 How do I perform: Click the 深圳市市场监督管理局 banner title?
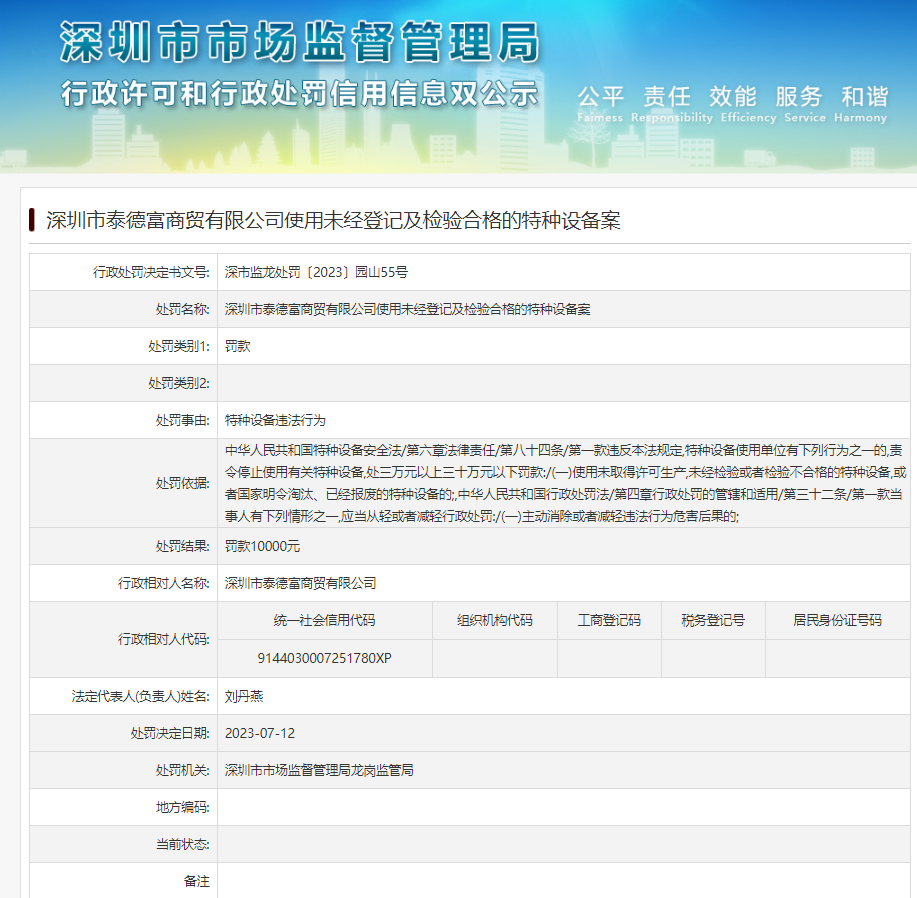click(x=300, y=42)
